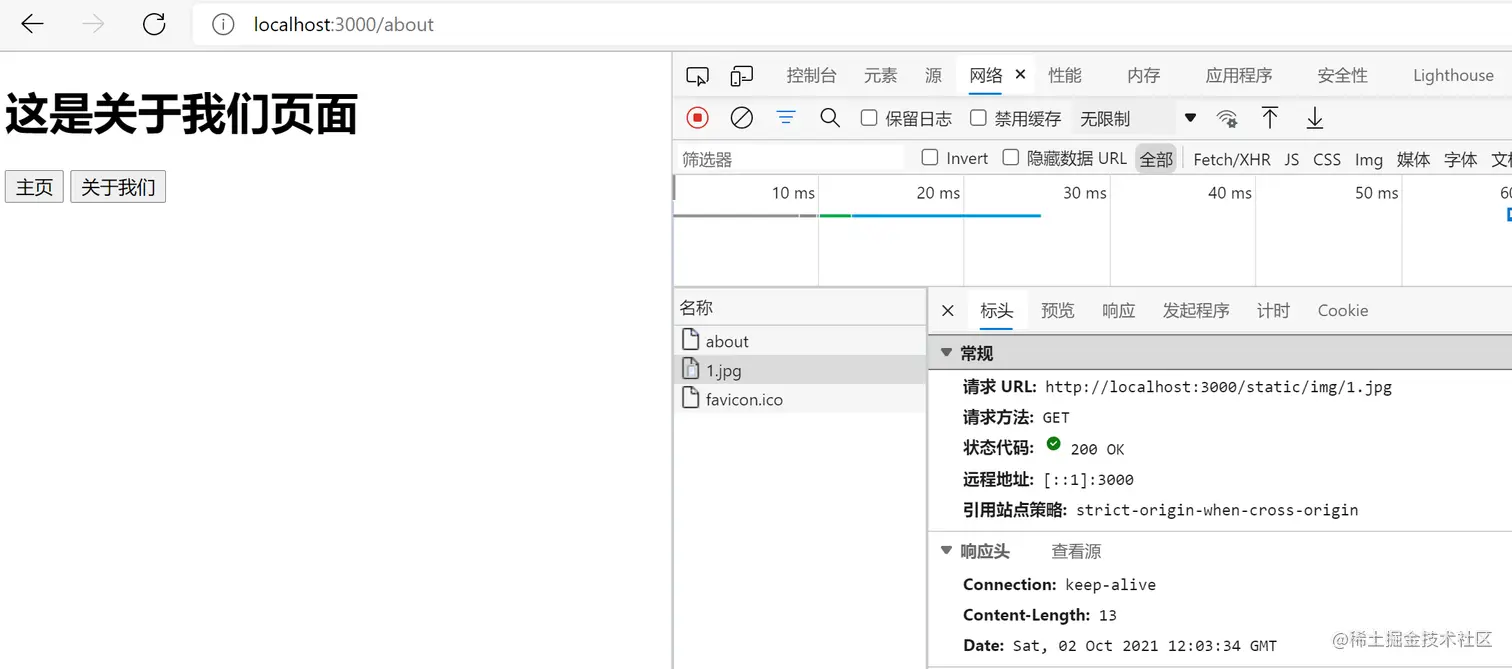Switch to the Initiator tab (发起程序)
Image resolution: width=1512 pixels, height=669 pixels.
[x=1196, y=311]
